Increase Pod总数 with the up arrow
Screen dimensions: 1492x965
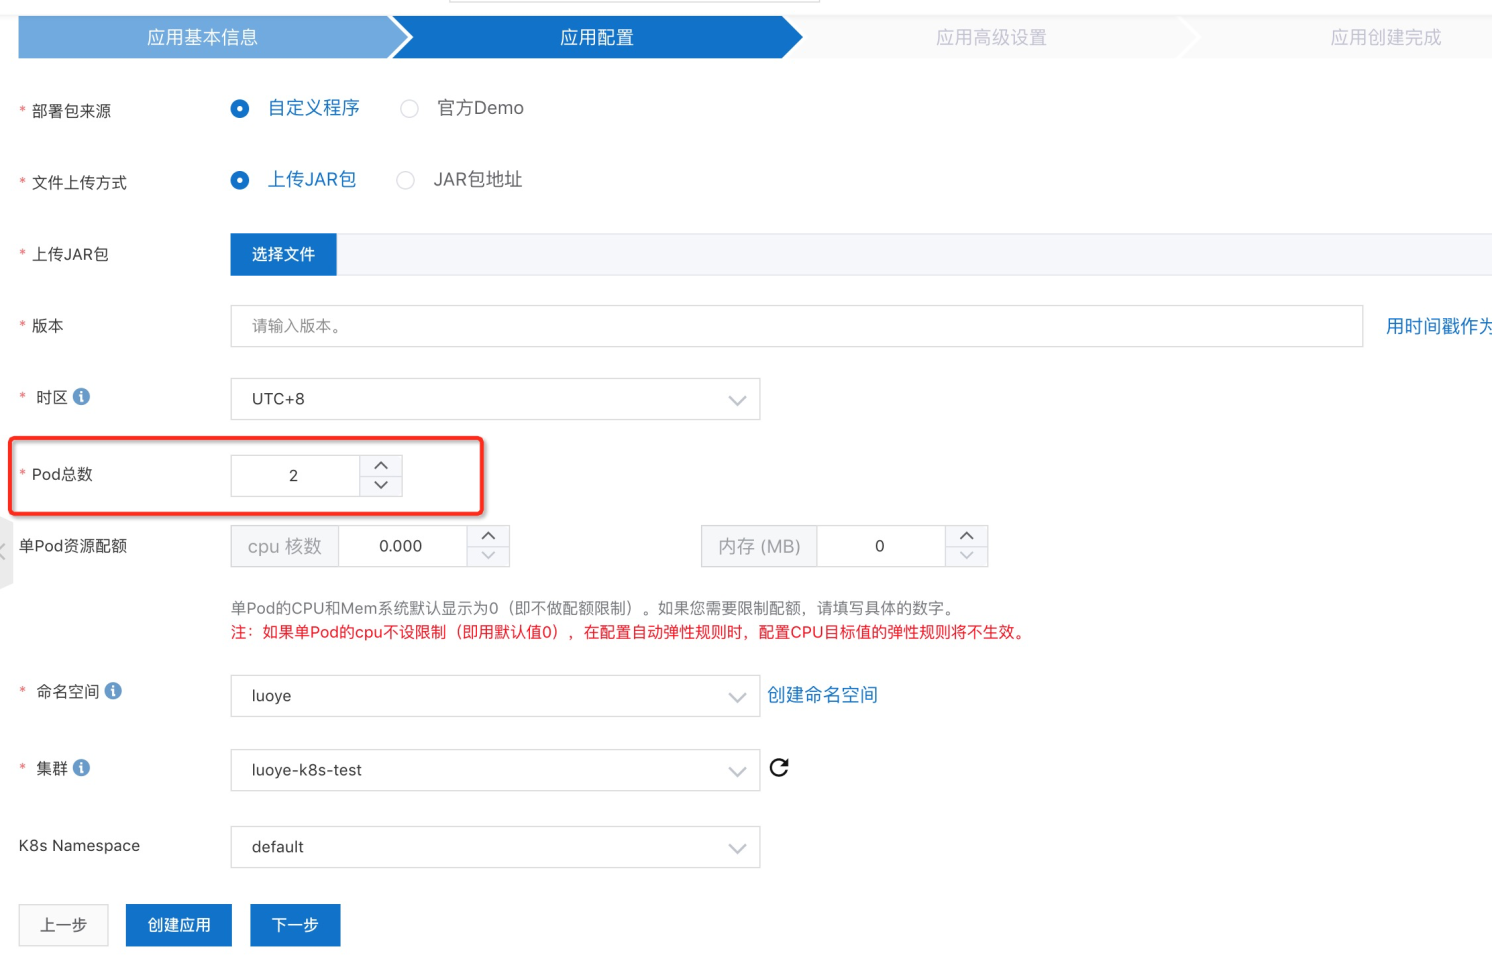[x=381, y=465]
